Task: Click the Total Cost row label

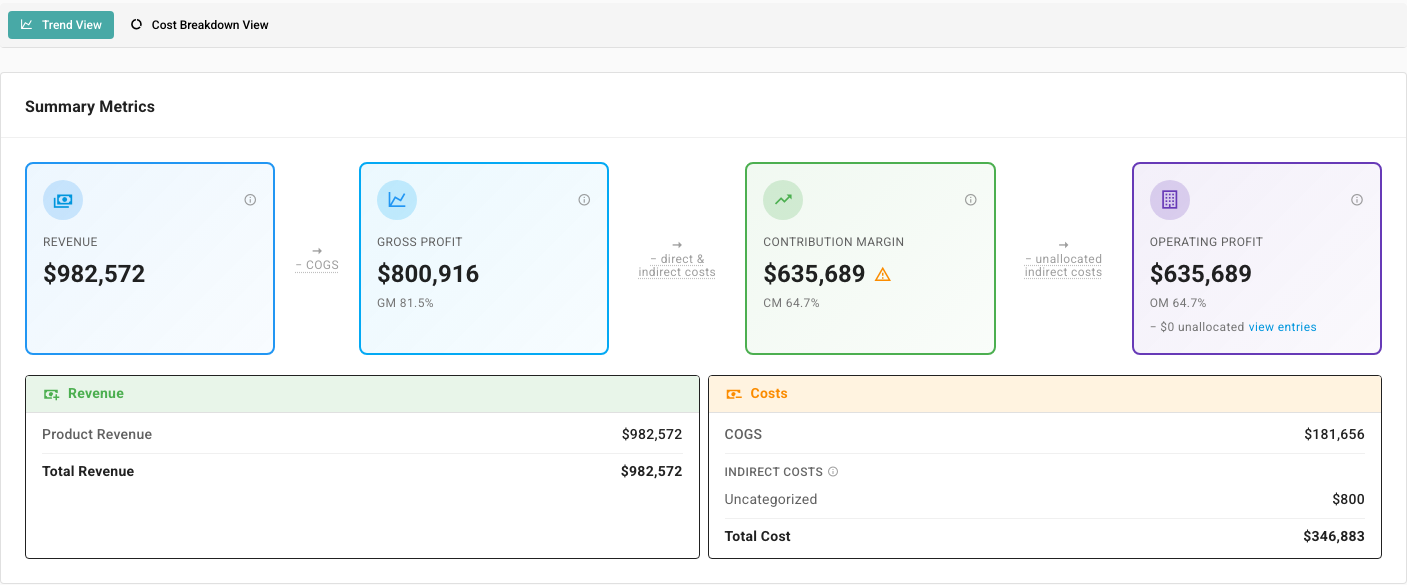Action: coord(757,536)
